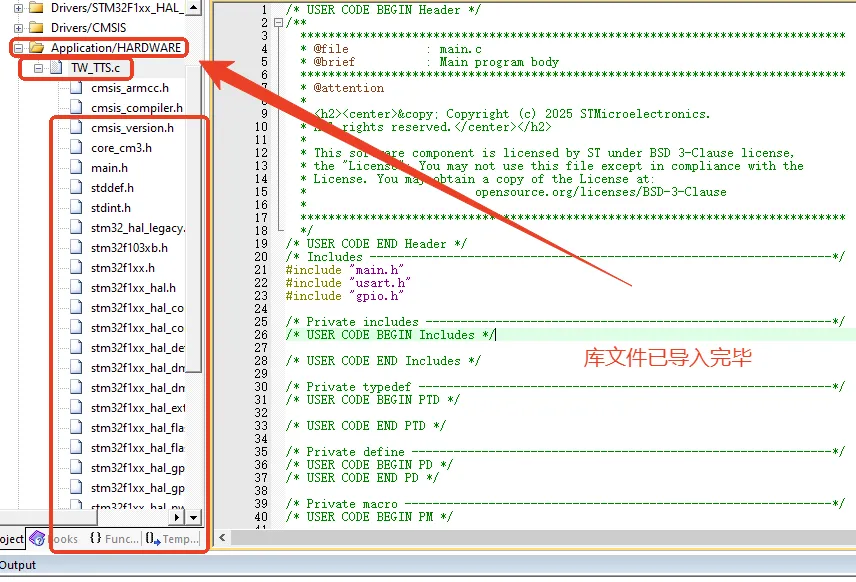The image size is (856, 582).
Task: Collapse the header comment fold on line 2
Action: [277, 22]
